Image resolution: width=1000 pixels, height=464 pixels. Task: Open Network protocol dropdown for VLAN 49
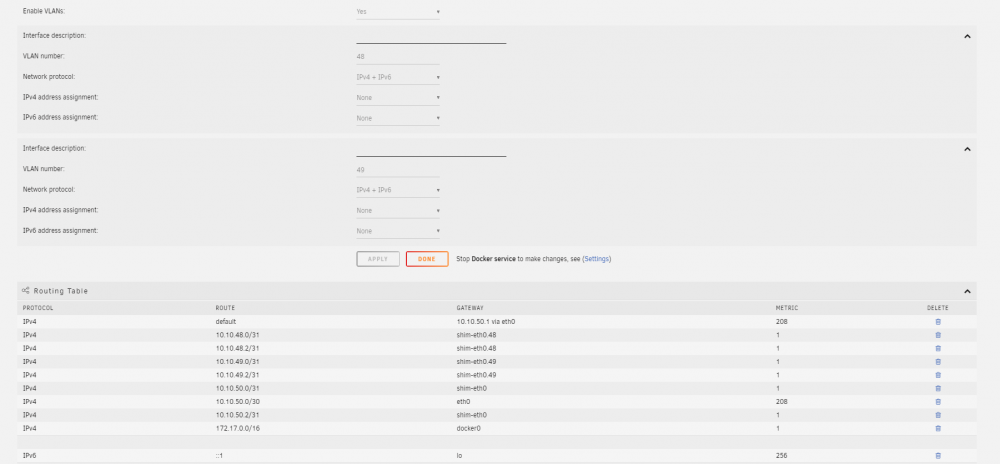point(398,190)
